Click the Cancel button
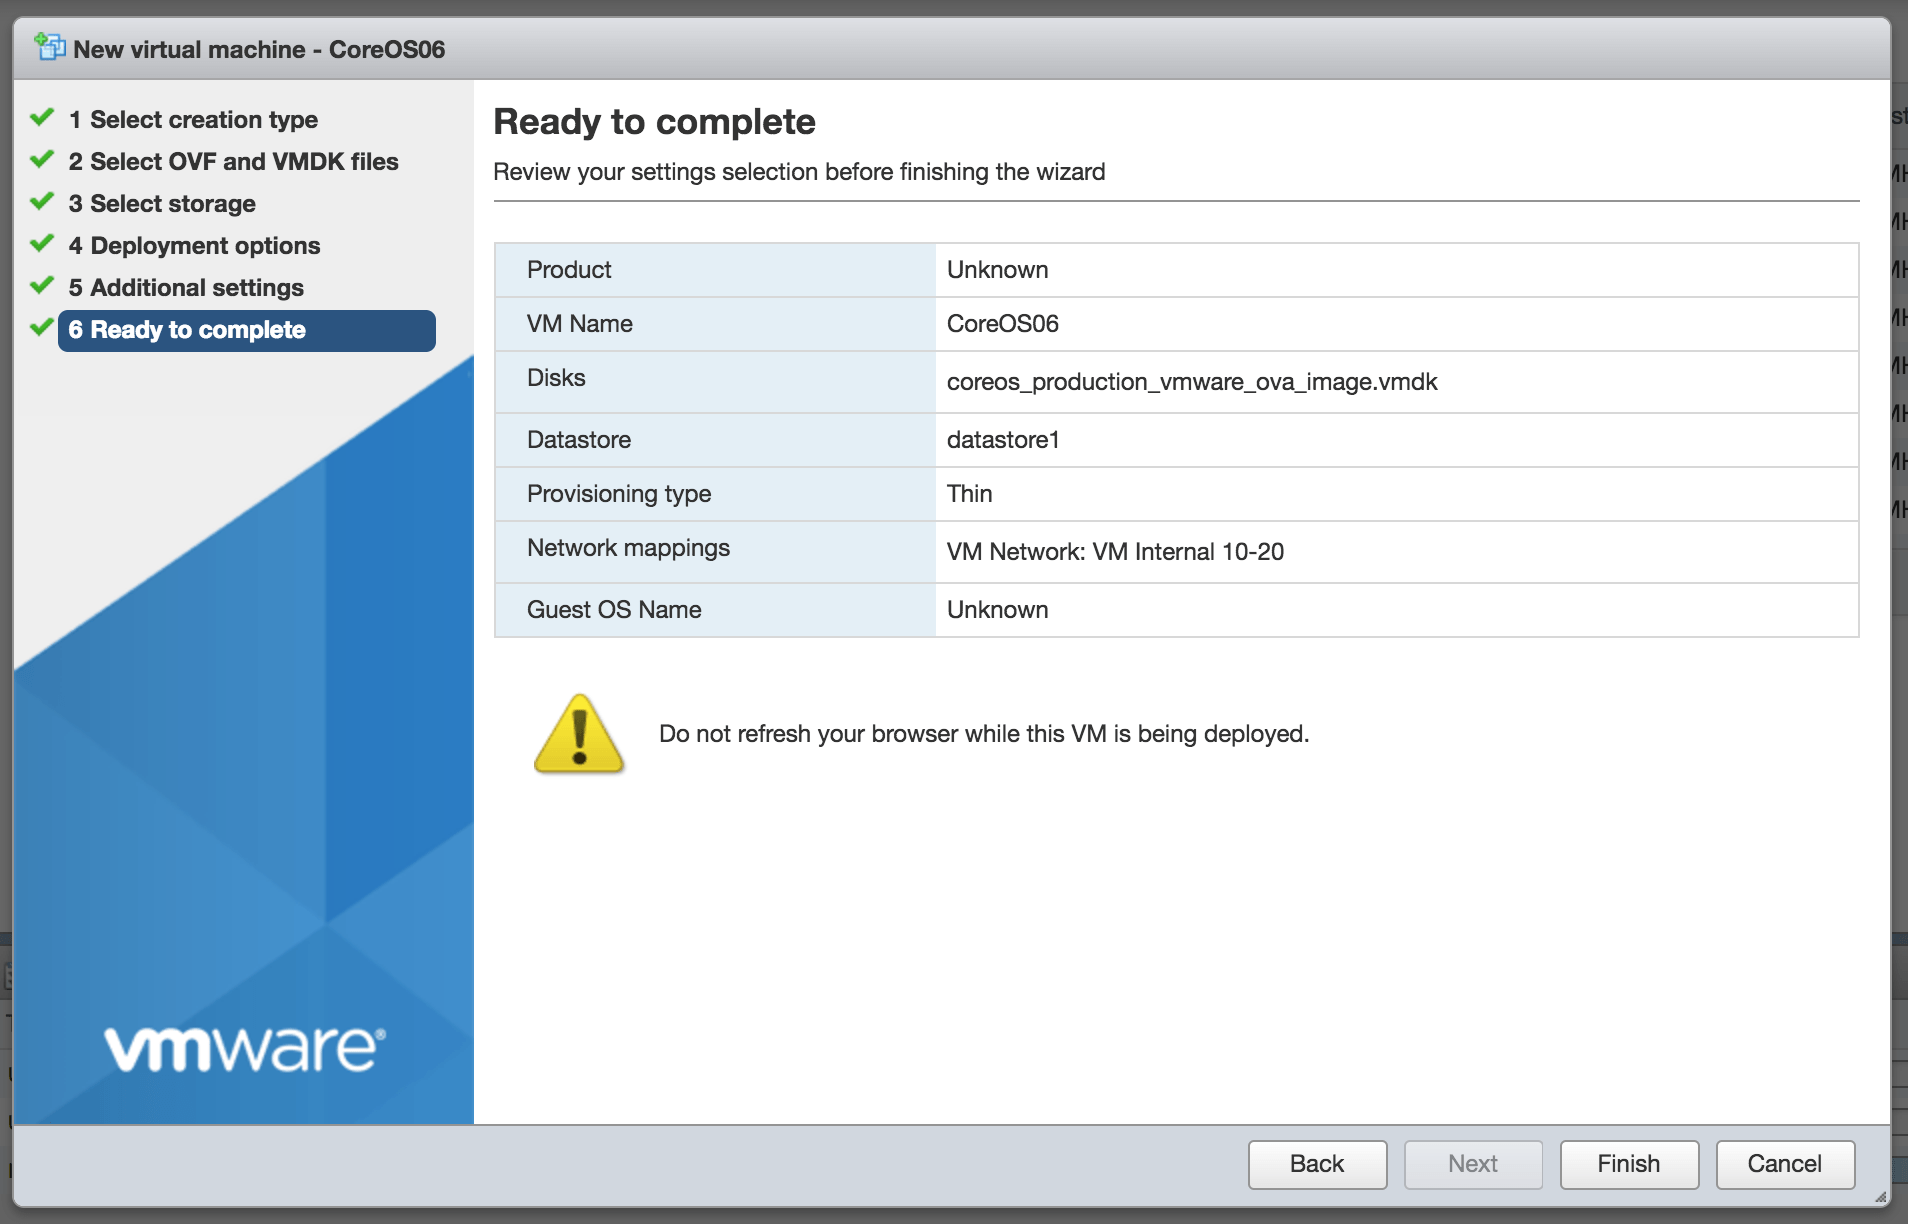 point(1785,1163)
